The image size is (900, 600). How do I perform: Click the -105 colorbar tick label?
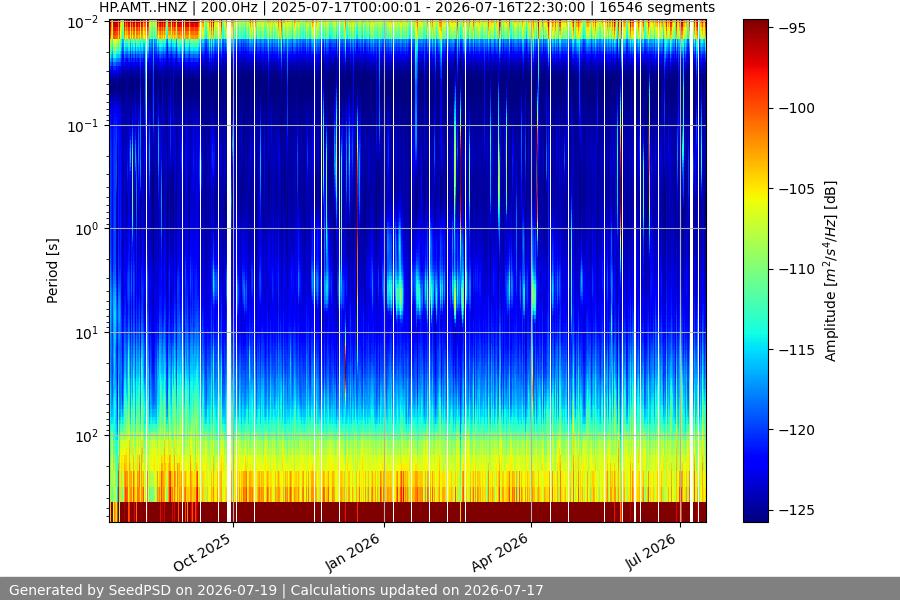click(796, 188)
